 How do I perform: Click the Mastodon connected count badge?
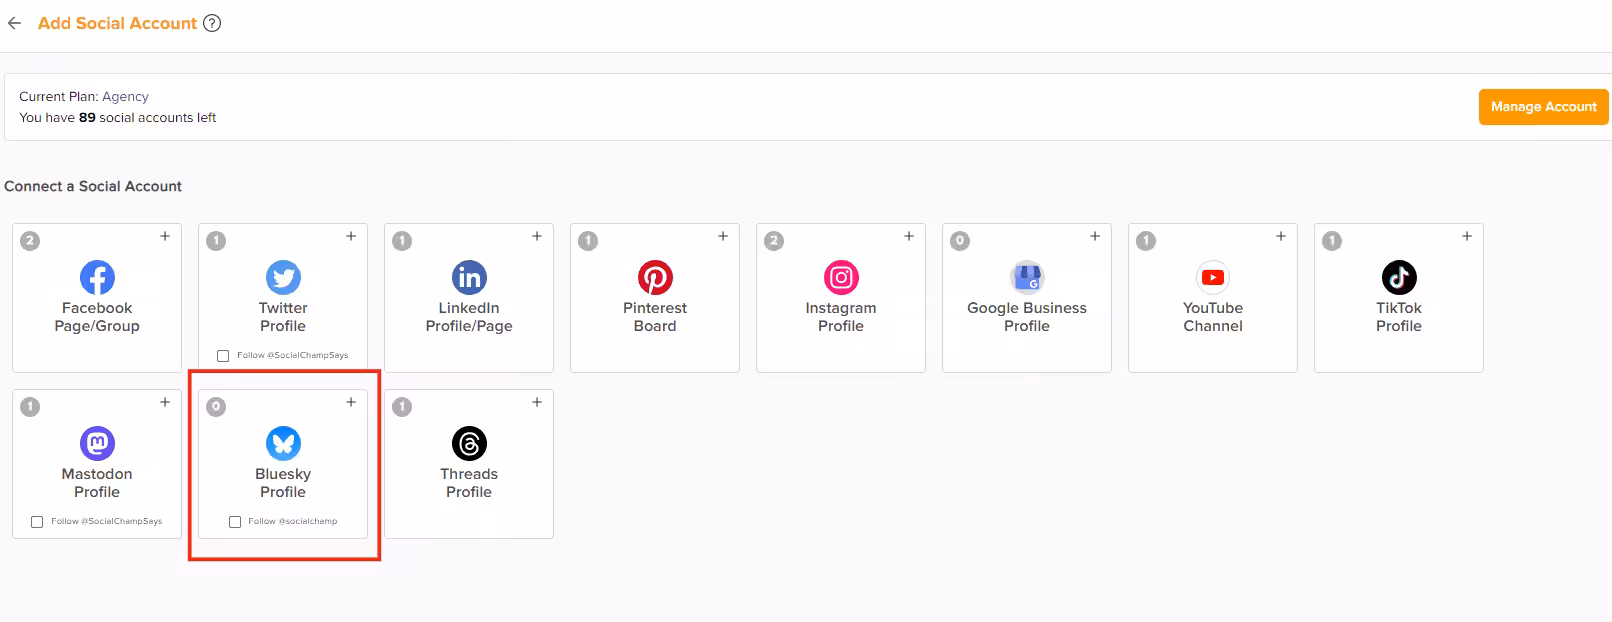[x=30, y=407]
